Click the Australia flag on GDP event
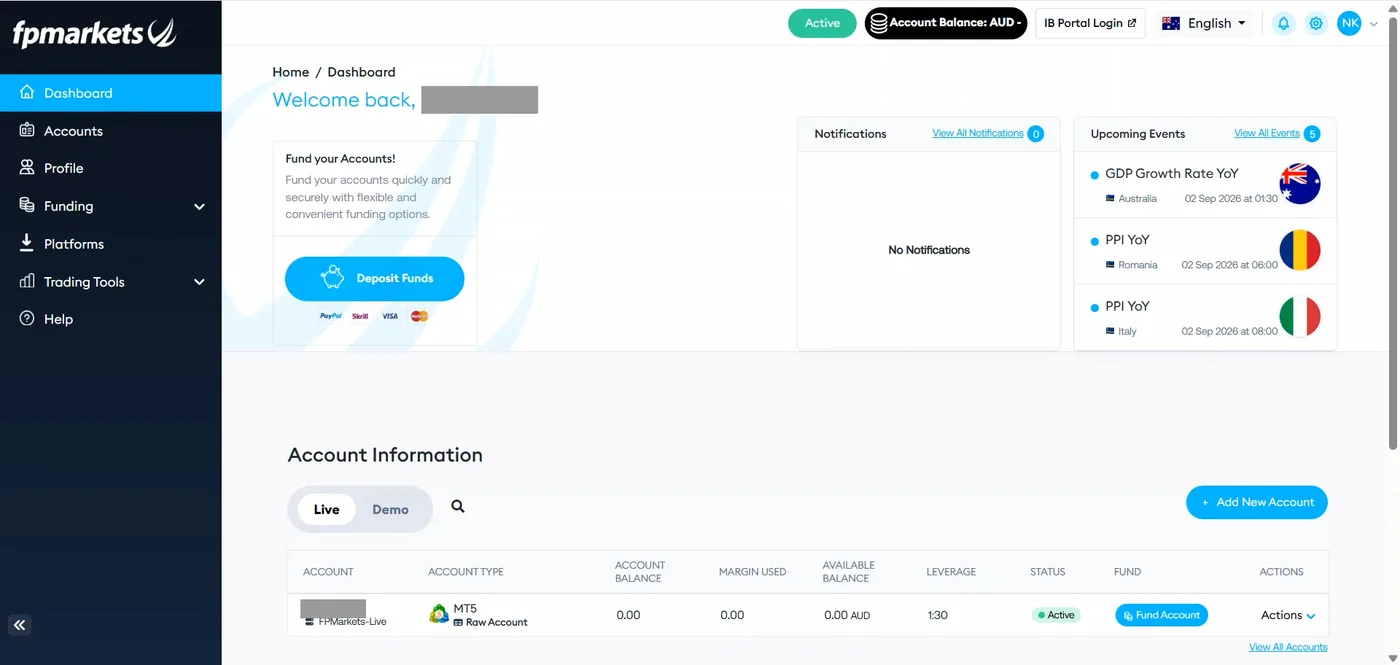This screenshot has height=665, width=1400. 1300,184
